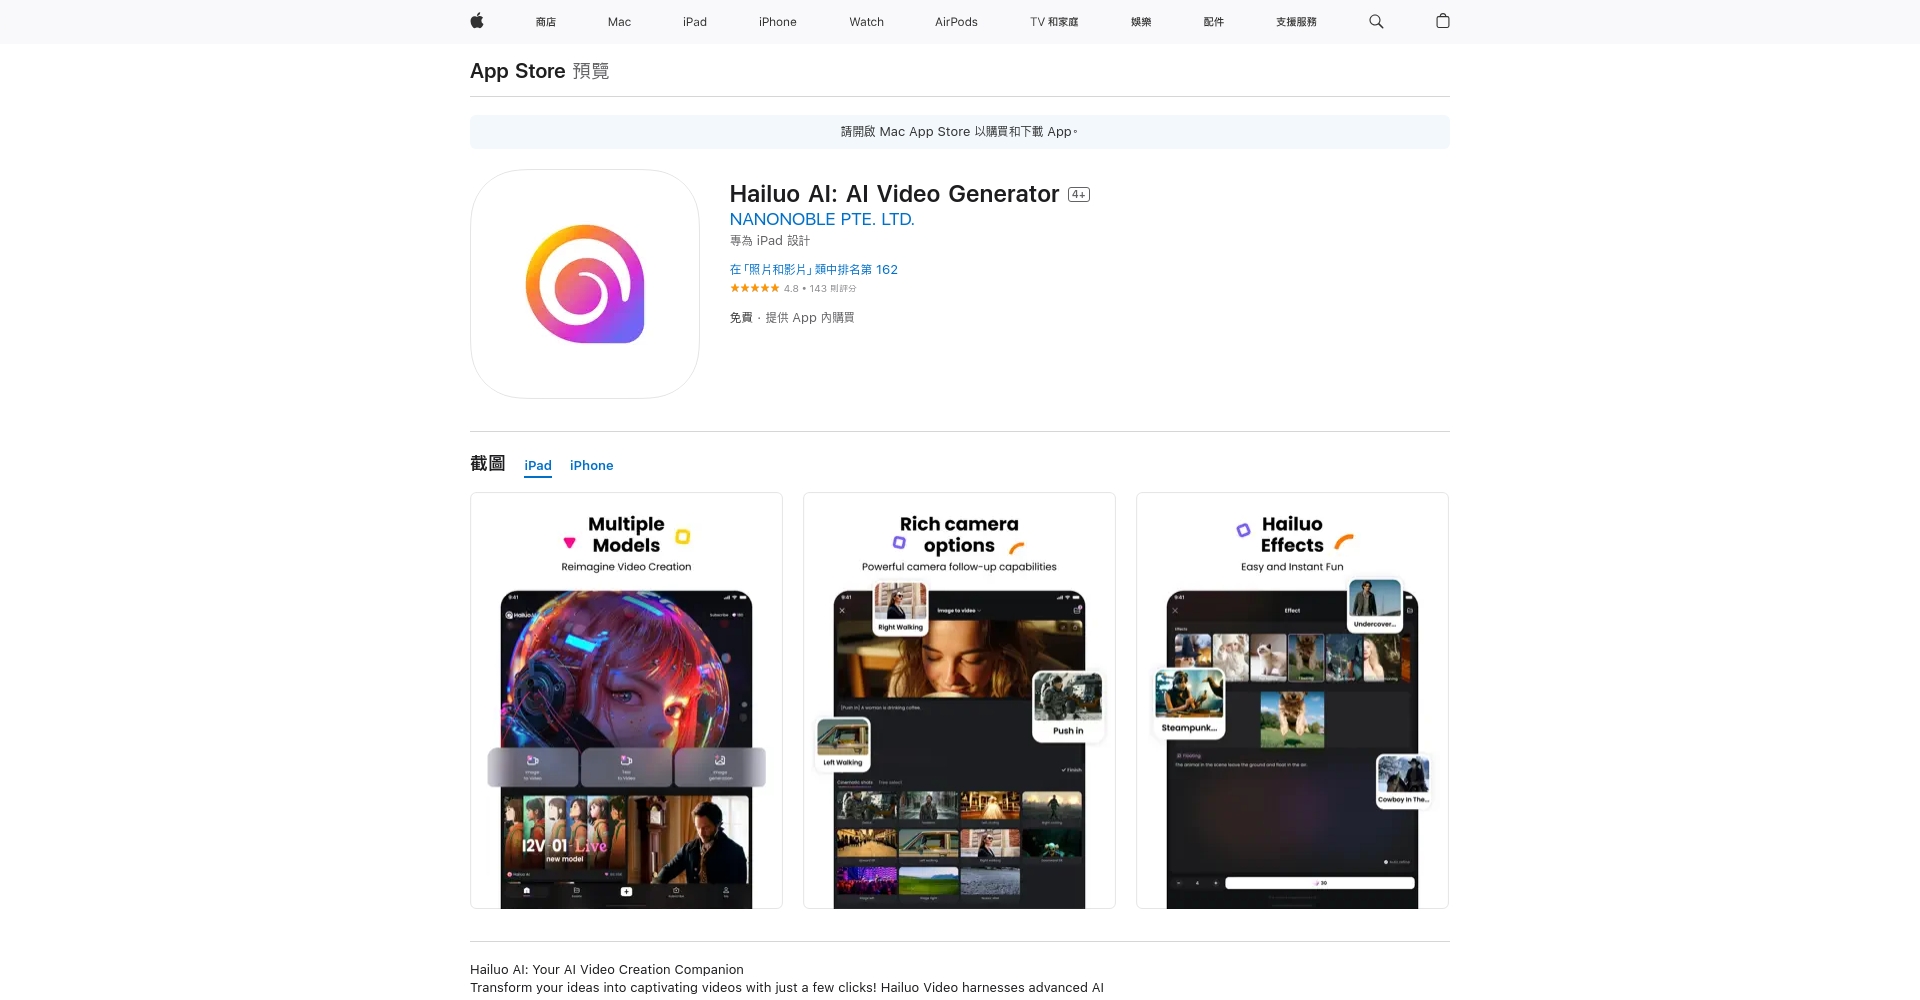Click the '免費 · 提供 App 內購買' text

792,318
